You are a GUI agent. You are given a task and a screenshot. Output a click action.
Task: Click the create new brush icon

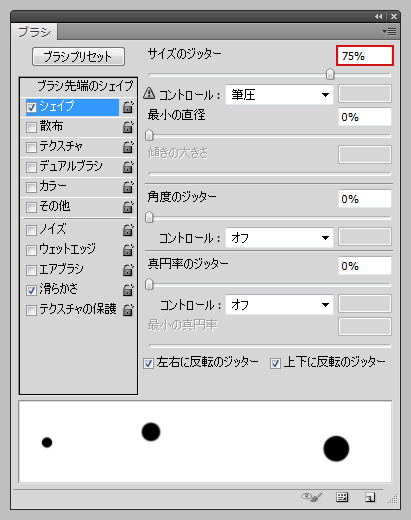tap(370, 497)
